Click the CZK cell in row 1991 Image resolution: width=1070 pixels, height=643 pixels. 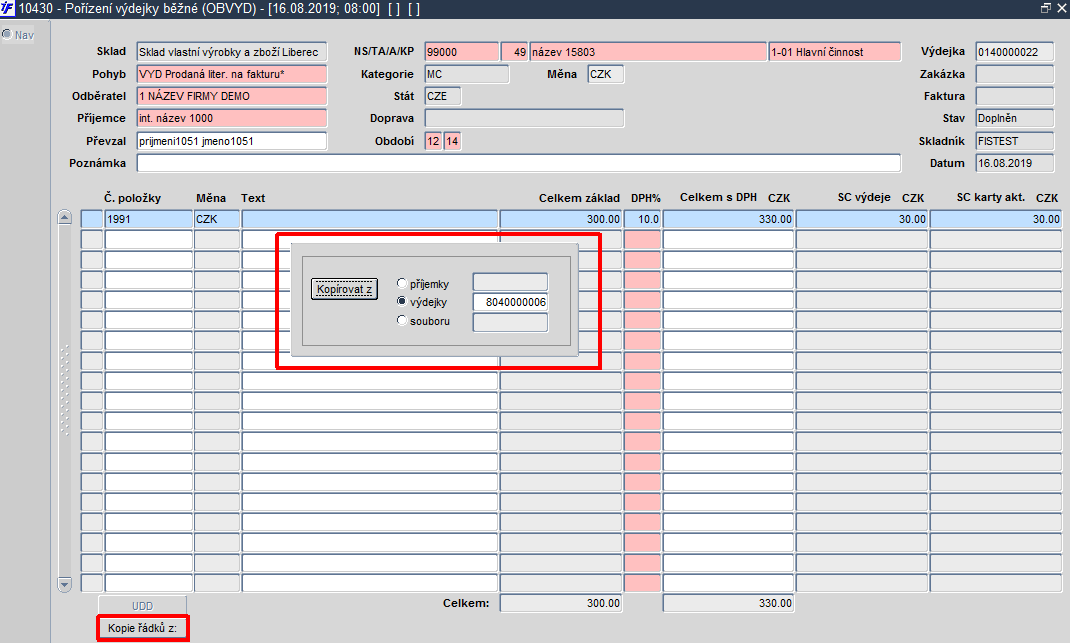point(217,219)
